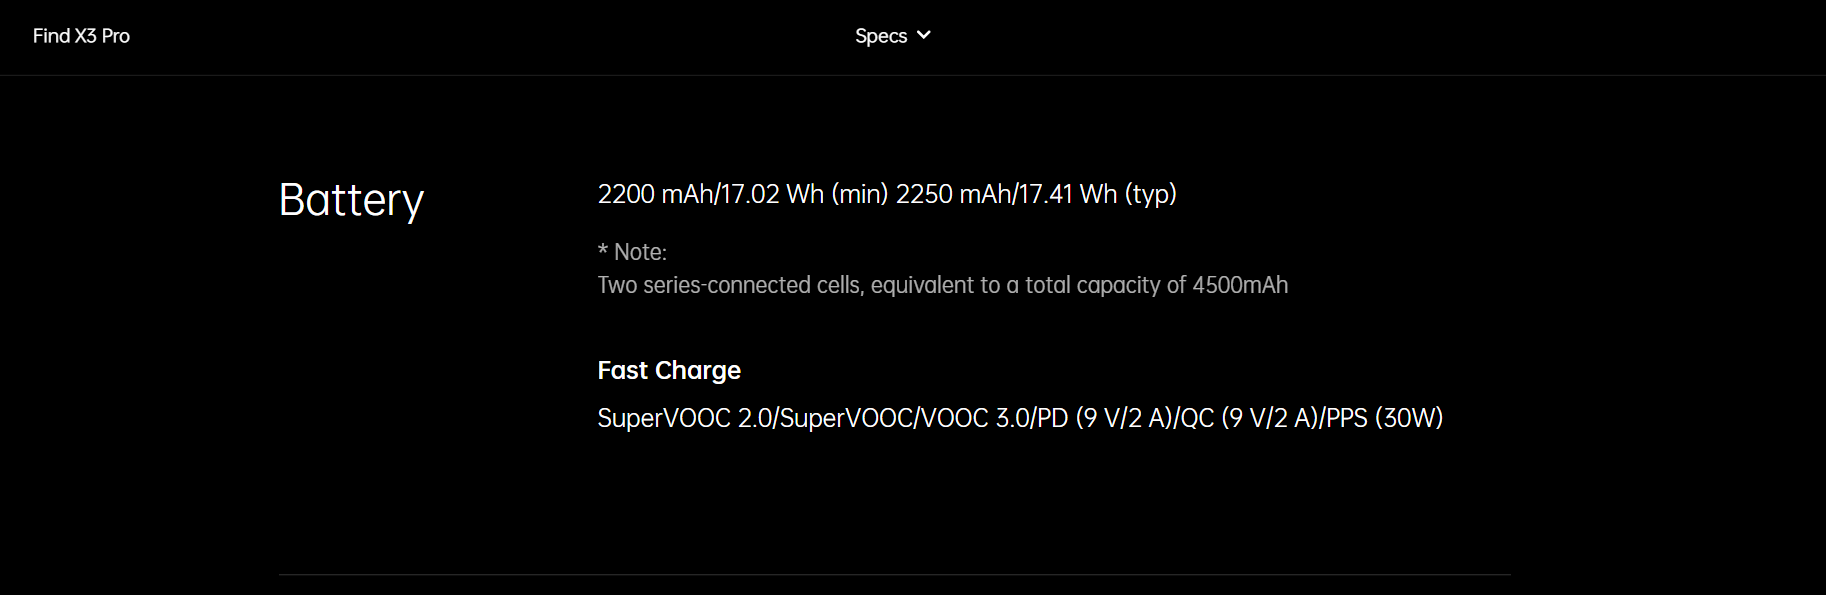
Task: Click the 2250 mAh/17.41 Wh (typ) value
Action: [1036, 194]
